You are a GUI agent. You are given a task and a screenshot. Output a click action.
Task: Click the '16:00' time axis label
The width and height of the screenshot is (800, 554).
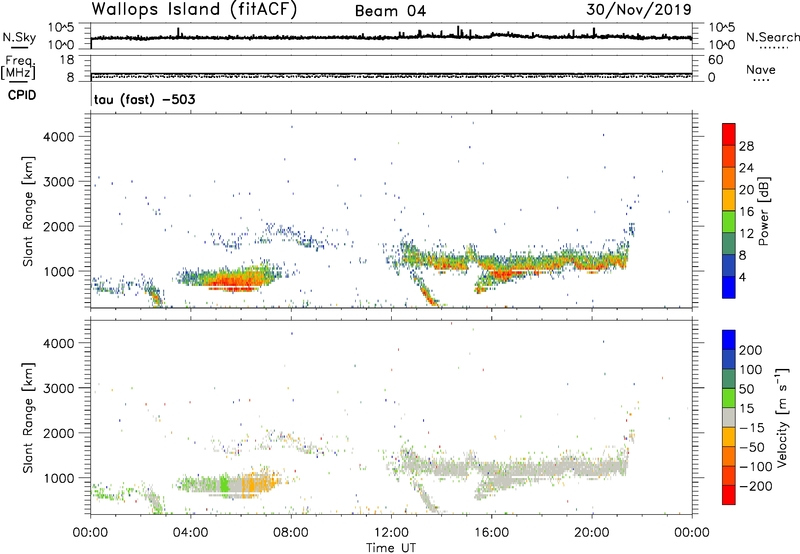[491, 533]
